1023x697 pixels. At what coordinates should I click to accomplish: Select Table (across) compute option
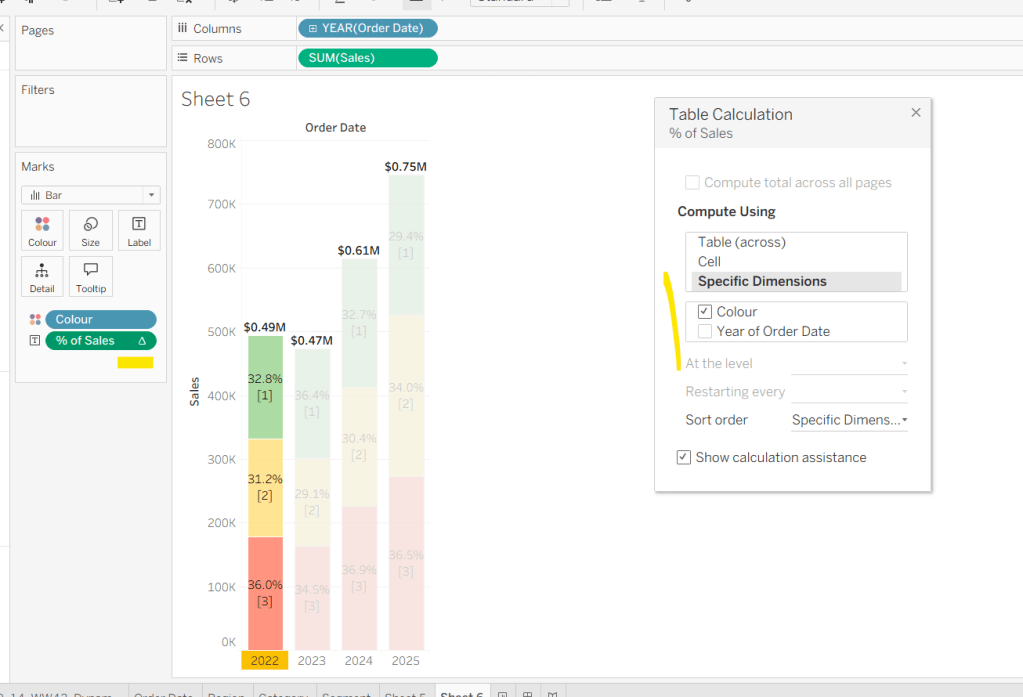(x=741, y=242)
